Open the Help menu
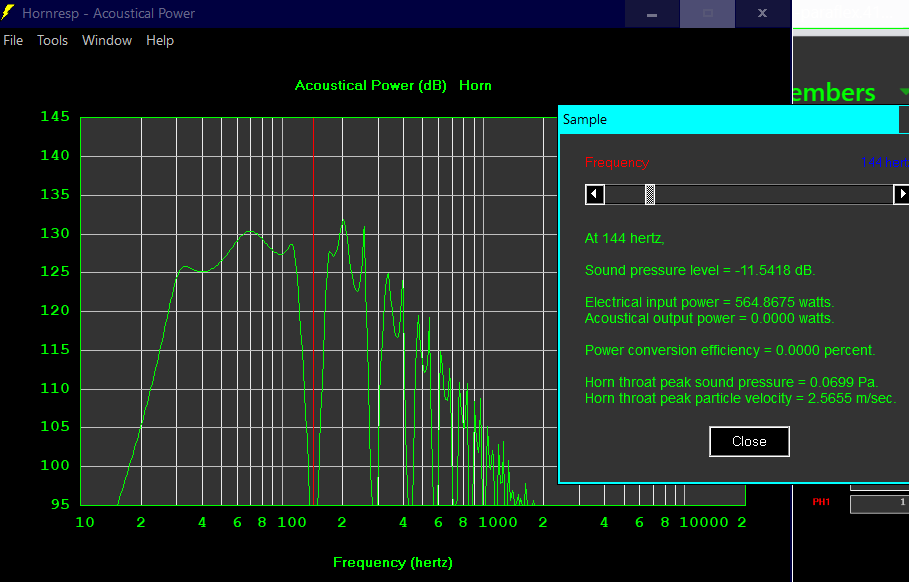This screenshot has height=582, width=909. click(159, 41)
